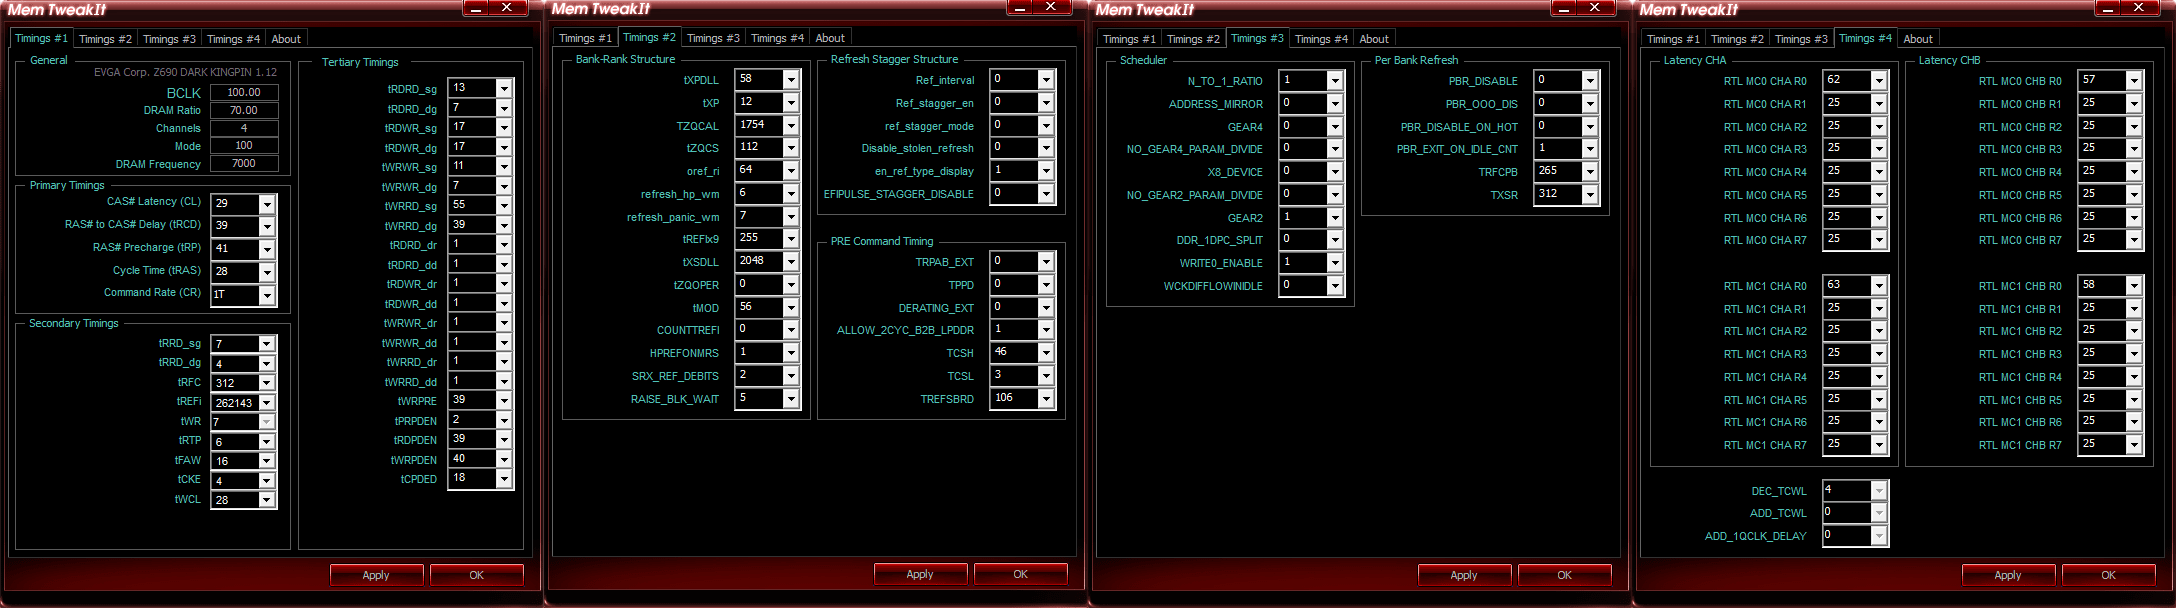Close the fourth Mem TweakIt window

(2139, 8)
